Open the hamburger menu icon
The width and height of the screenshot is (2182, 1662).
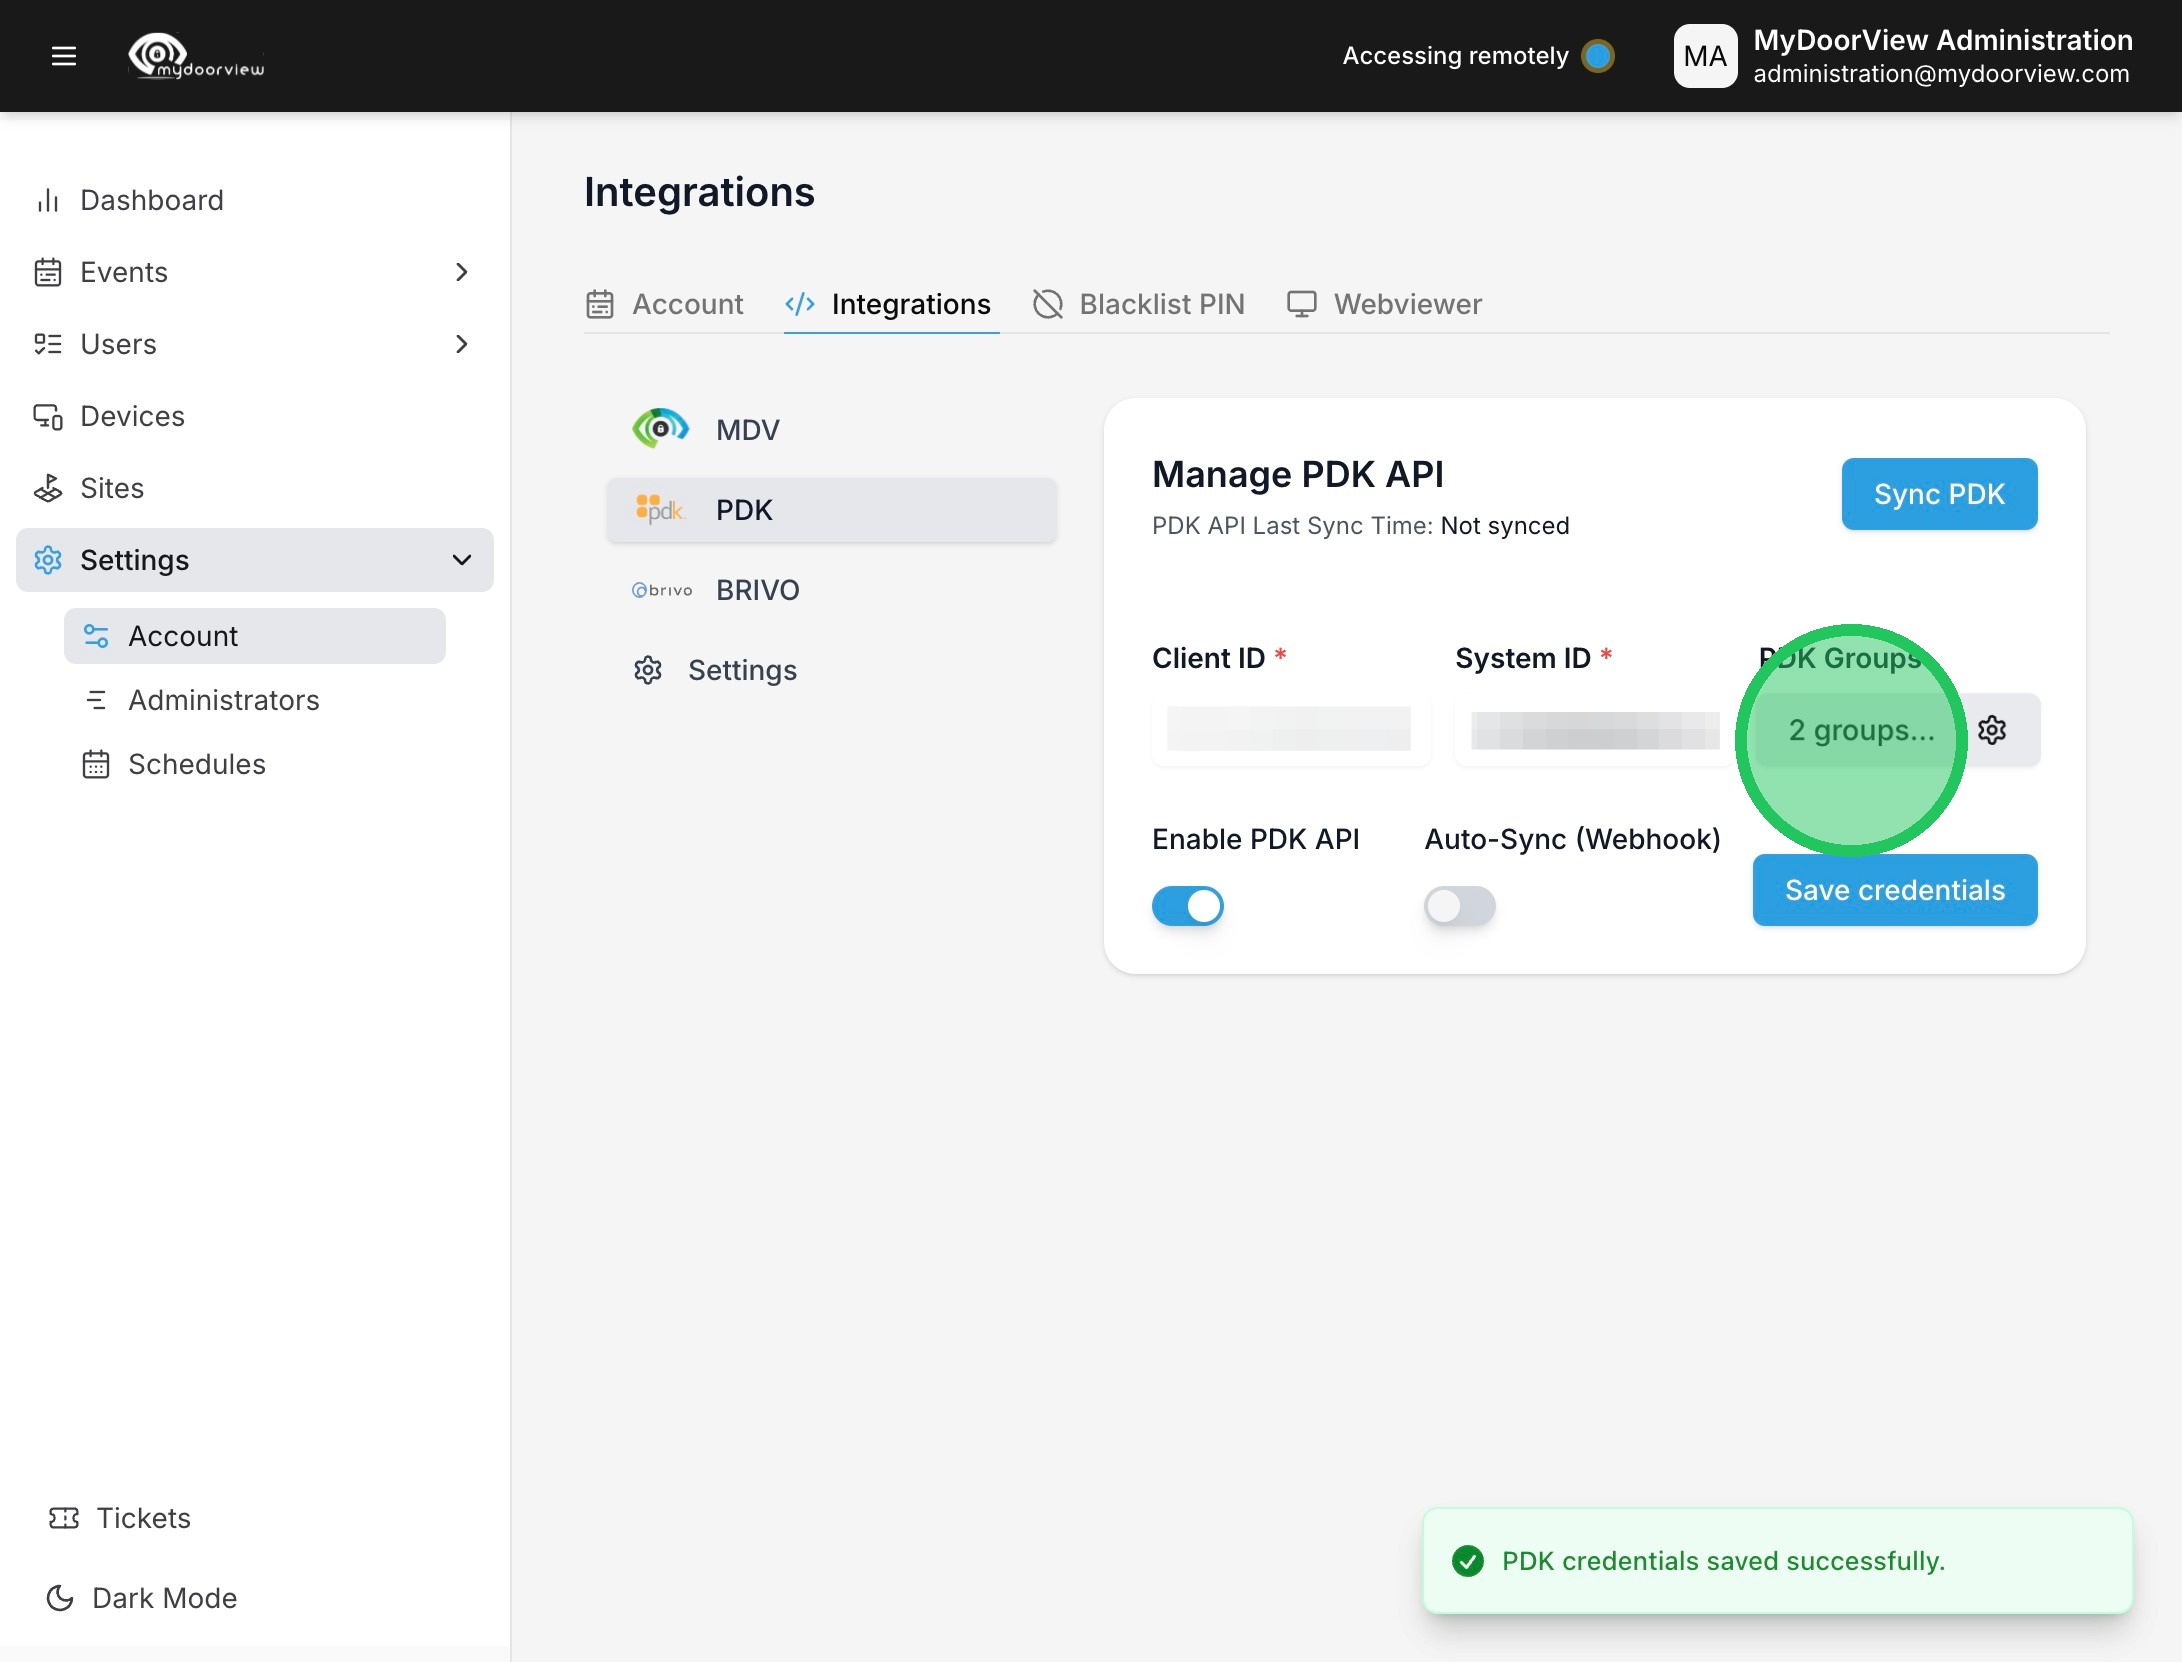pyautogui.click(x=64, y=56)
